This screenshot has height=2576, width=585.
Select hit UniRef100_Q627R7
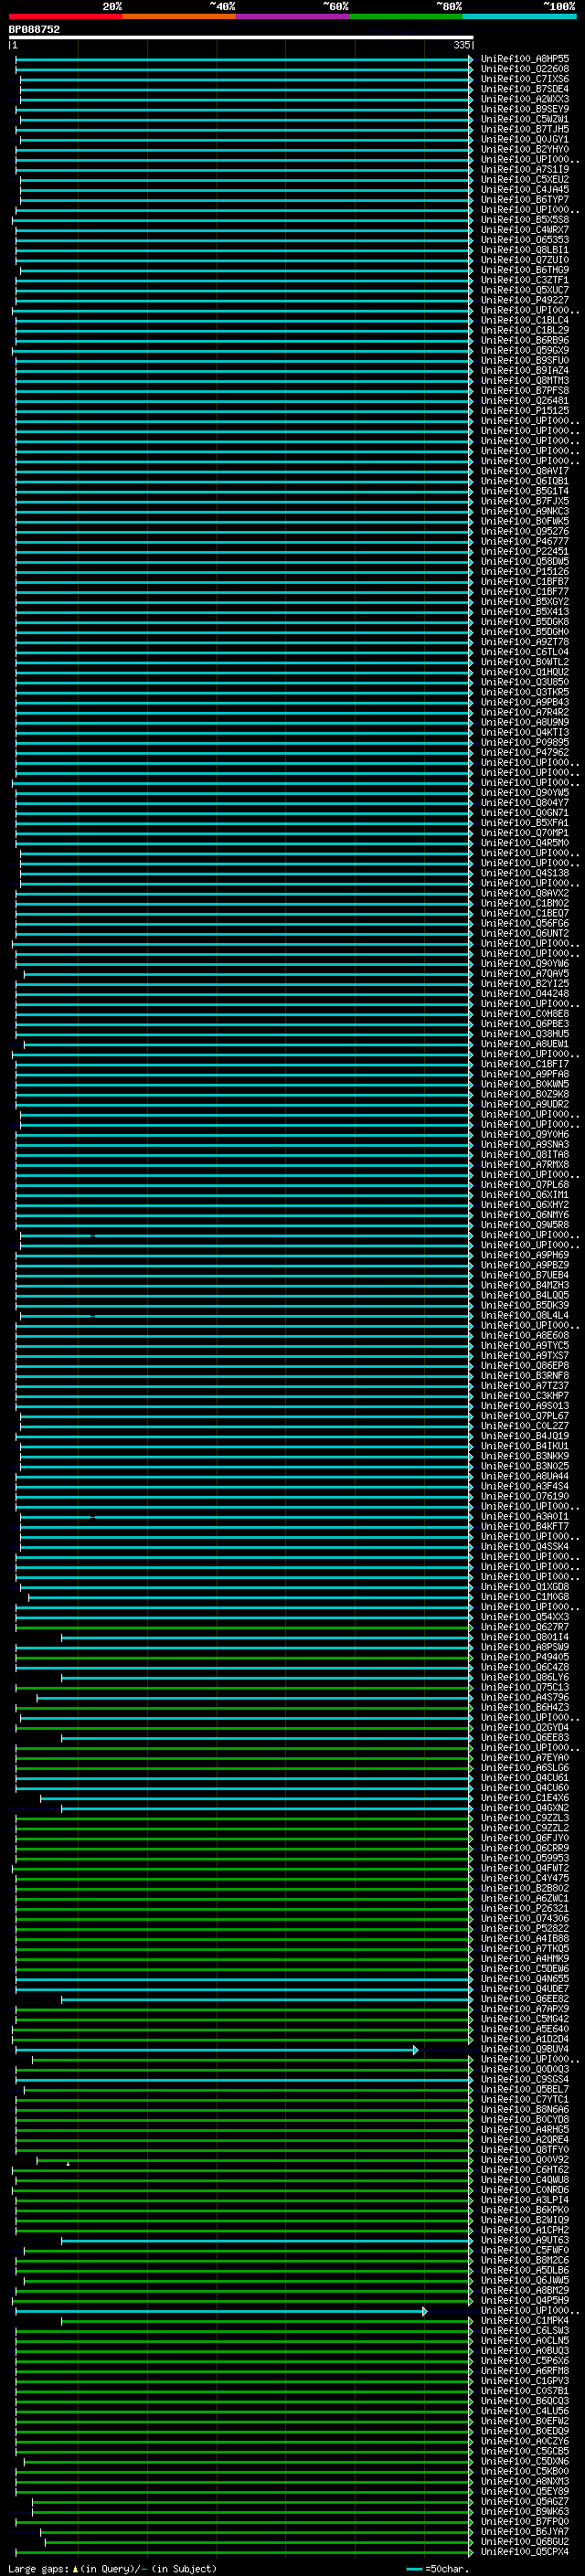click(x=525, y=1628)
